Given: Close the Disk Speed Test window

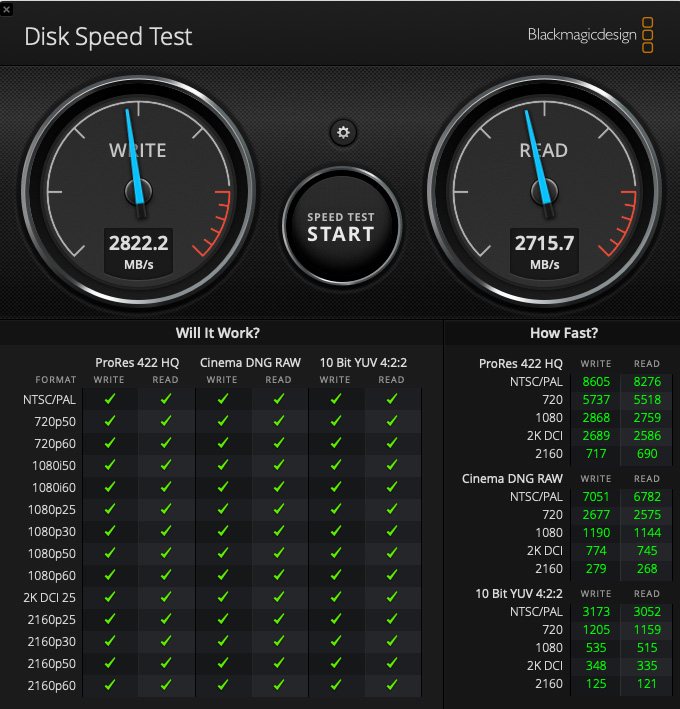Looking at the screenshot, I should (6, 9).
